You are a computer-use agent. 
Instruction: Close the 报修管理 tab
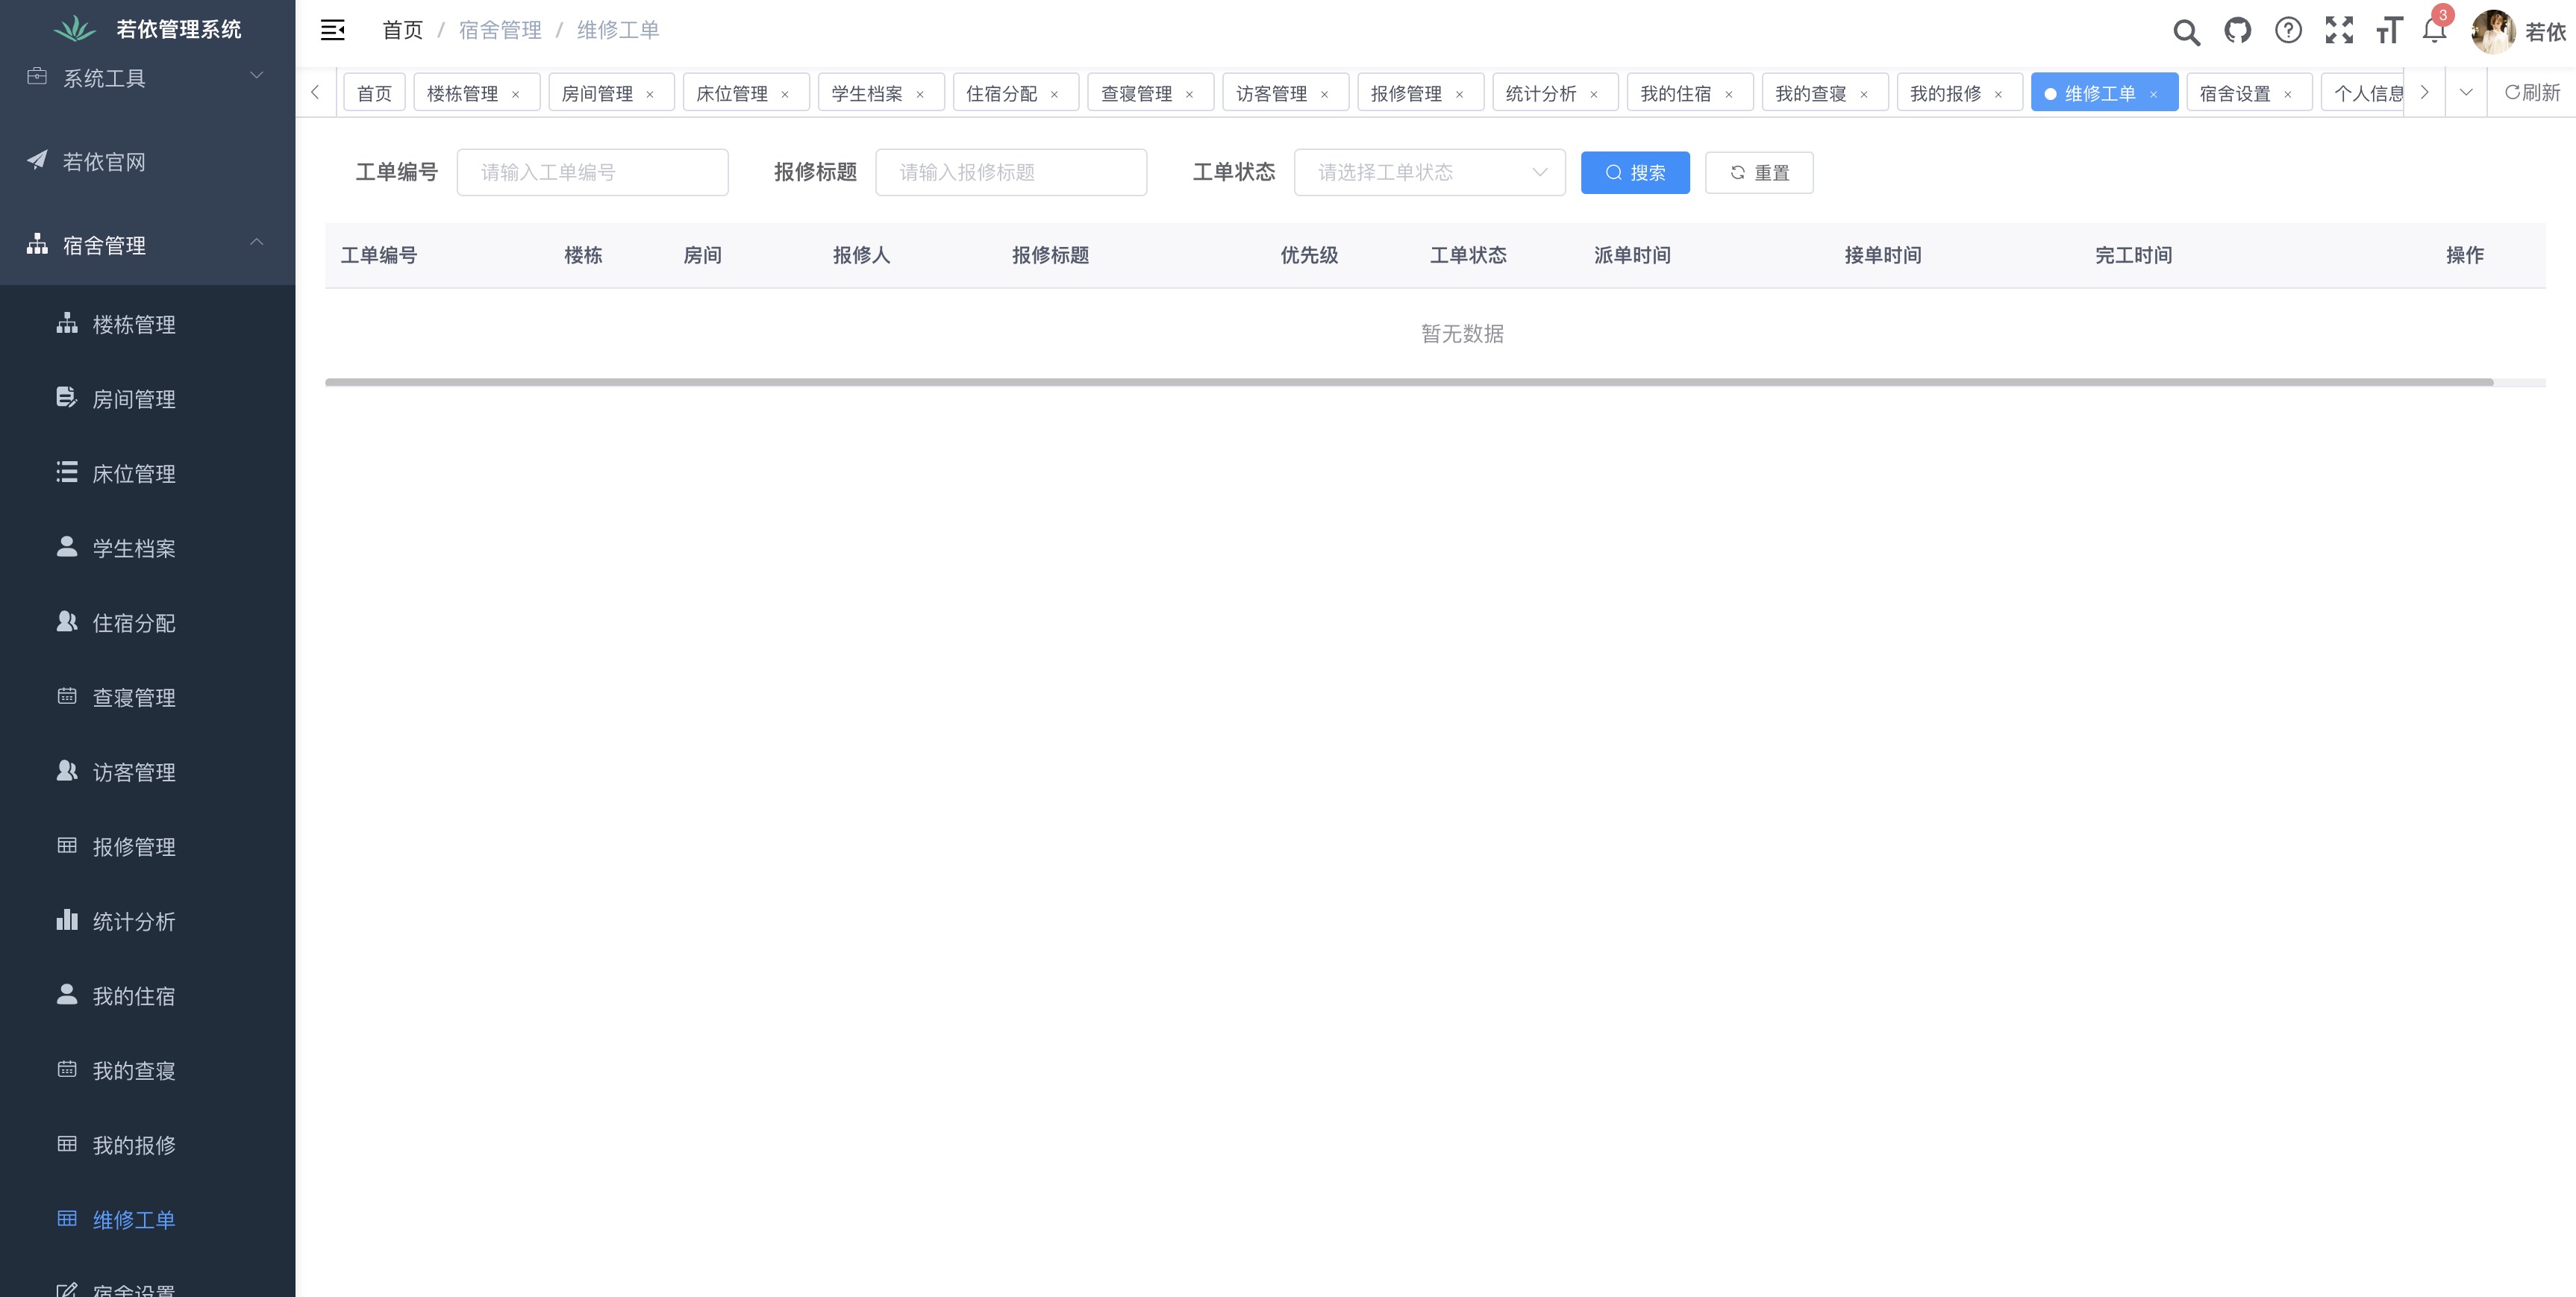coord(1459,94)
